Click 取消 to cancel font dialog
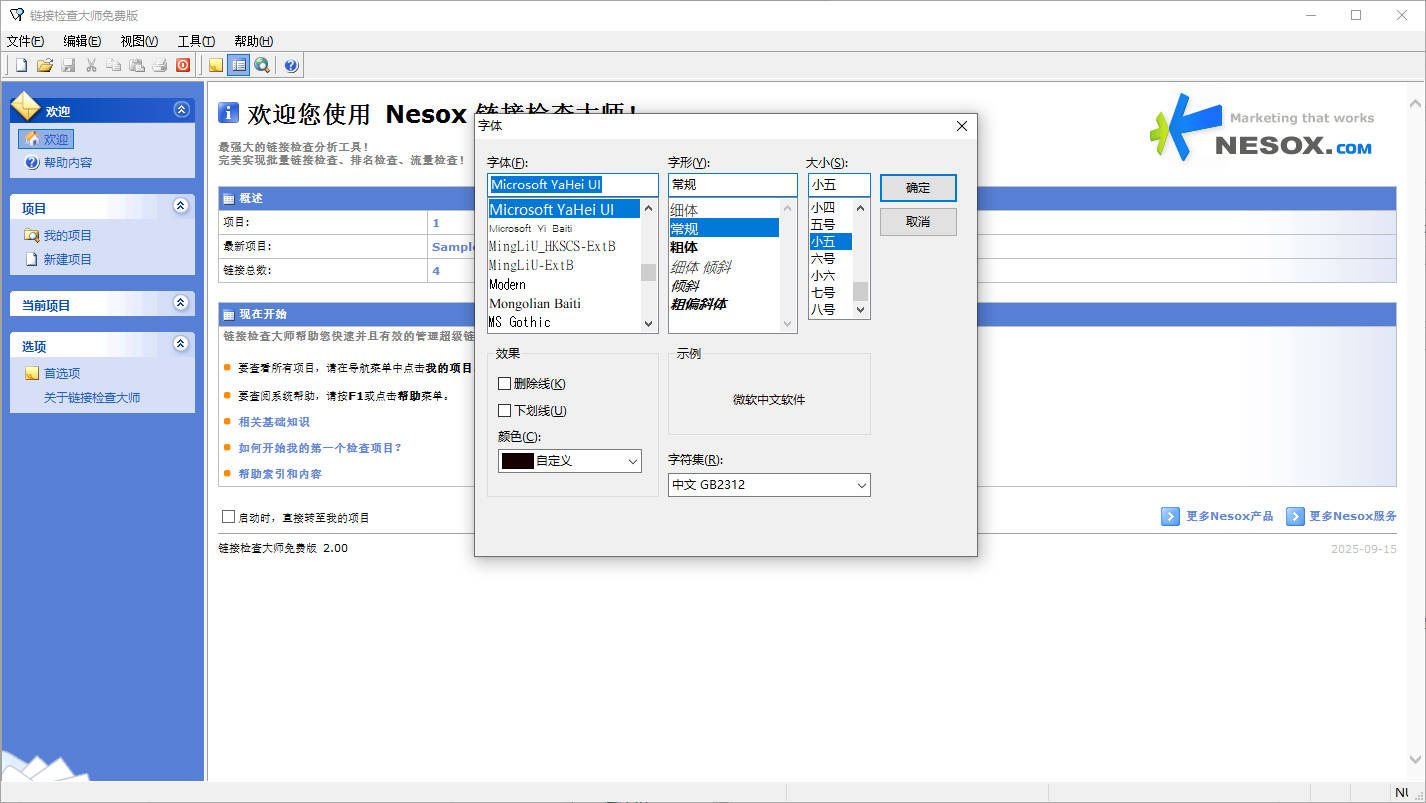The image size is (1426, 803). point(918,222)
